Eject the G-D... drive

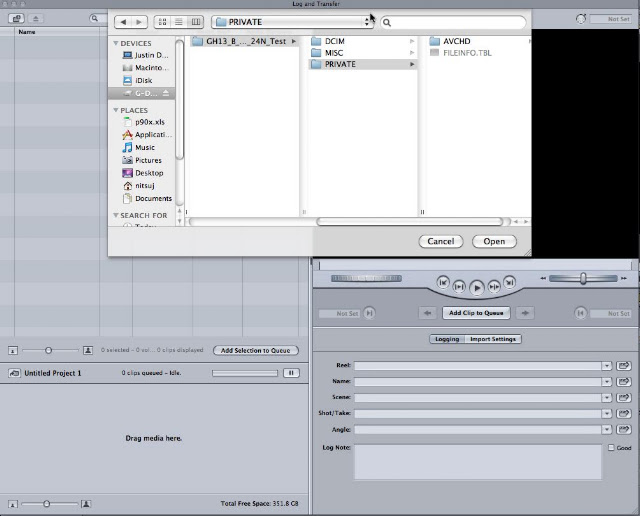click(165, 93)
